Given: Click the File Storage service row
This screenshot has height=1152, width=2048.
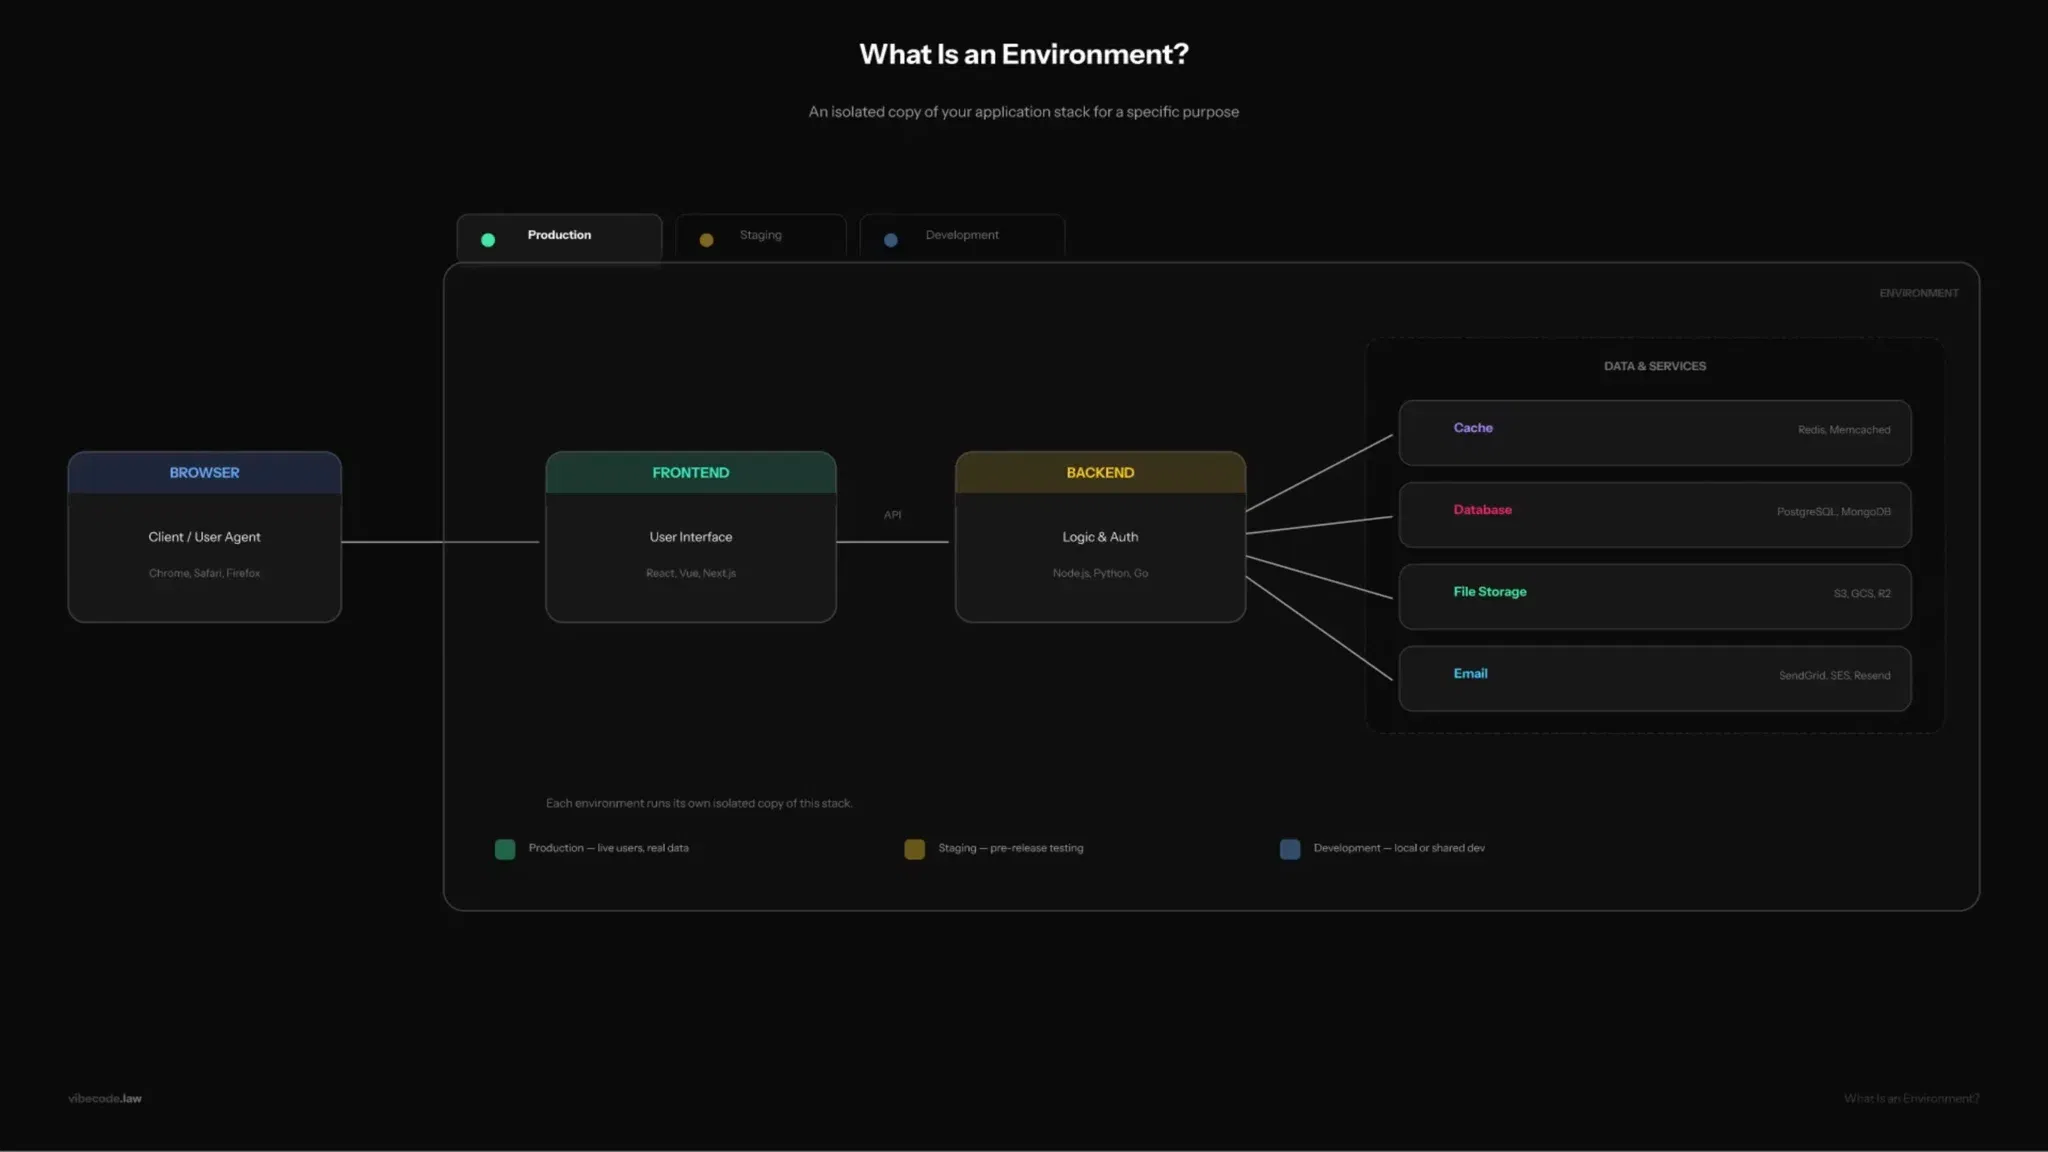Looking at the screenshot, I should pos(1654,596).
